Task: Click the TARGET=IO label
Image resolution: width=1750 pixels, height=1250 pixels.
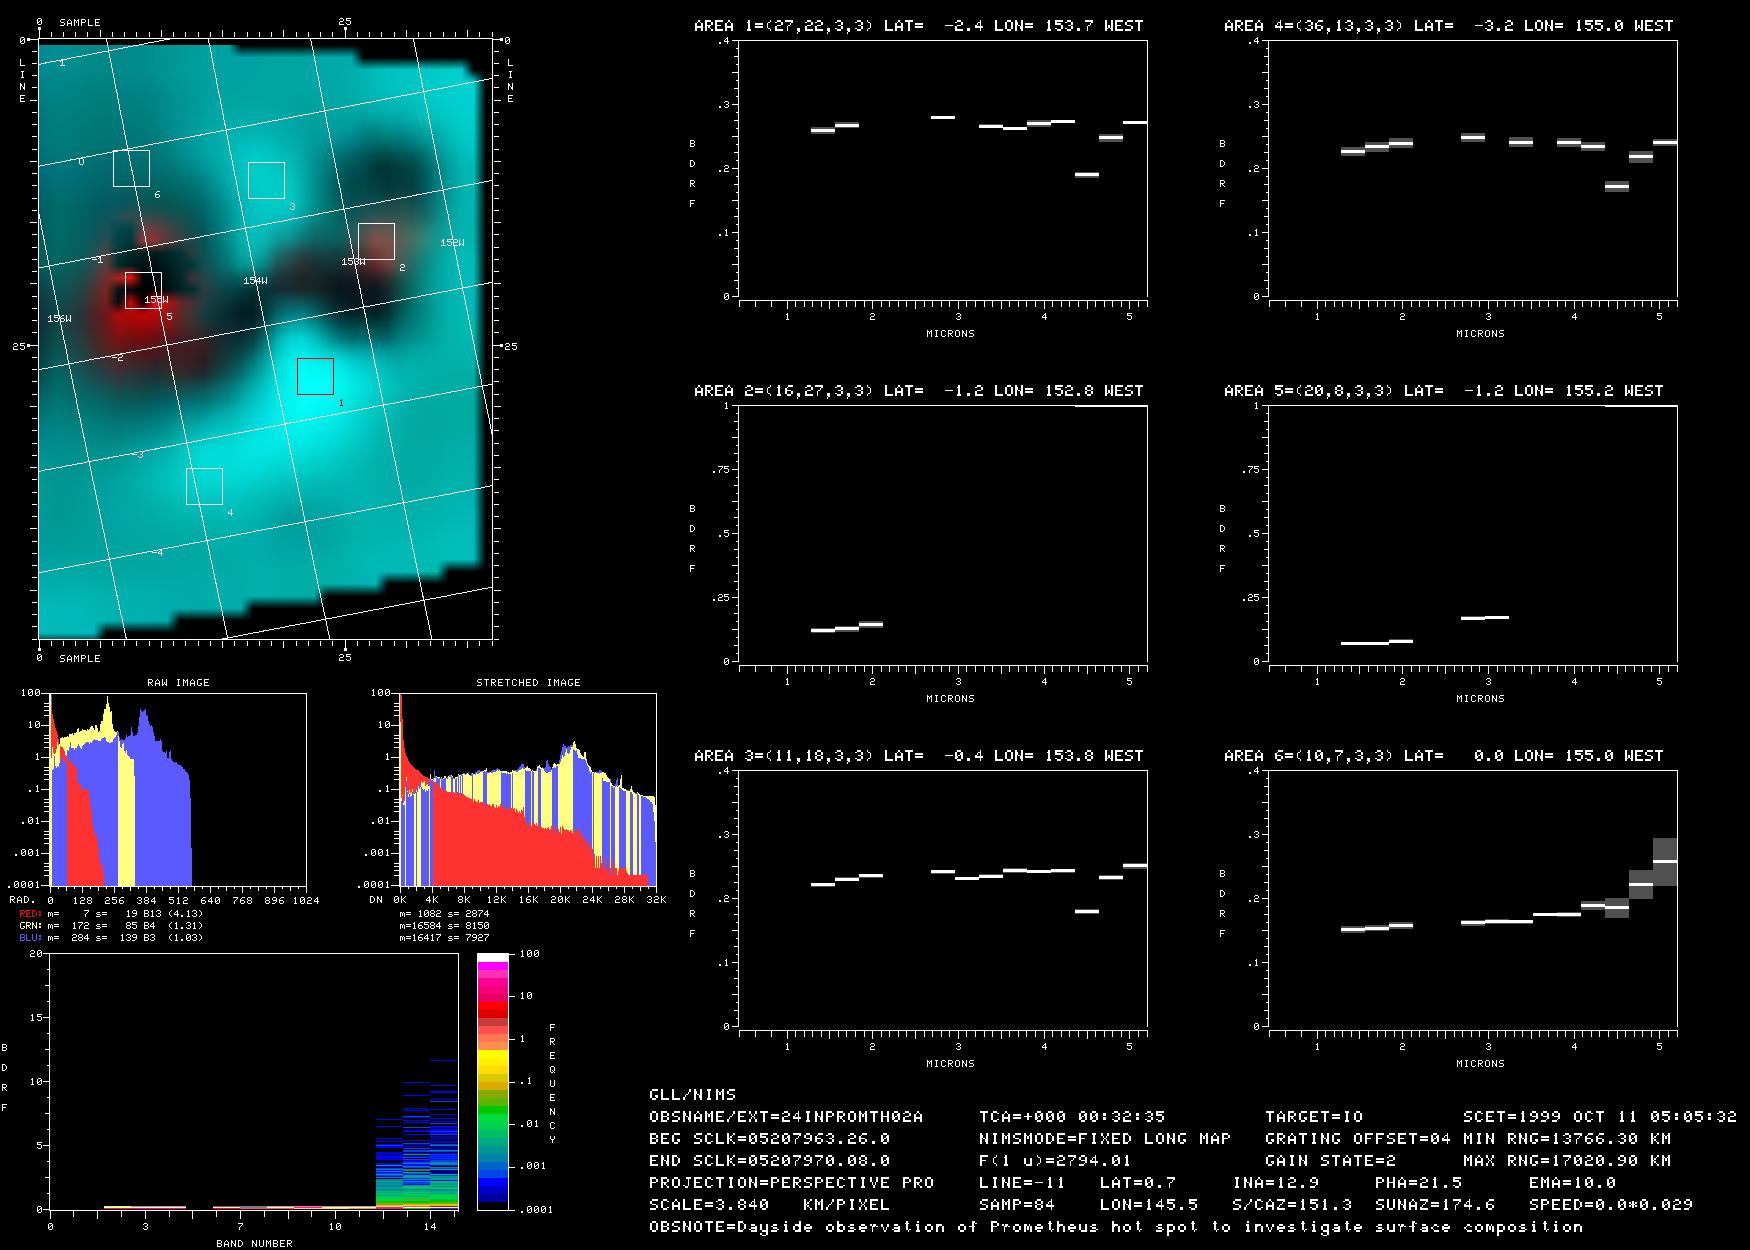Action: [x=1313, y=1116]
